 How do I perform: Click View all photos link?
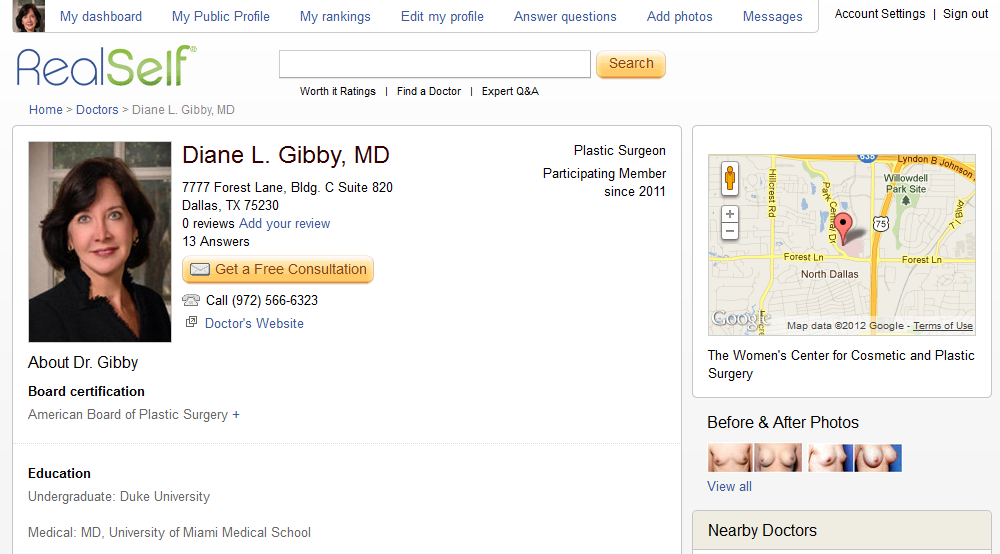[x=729, y=487]
